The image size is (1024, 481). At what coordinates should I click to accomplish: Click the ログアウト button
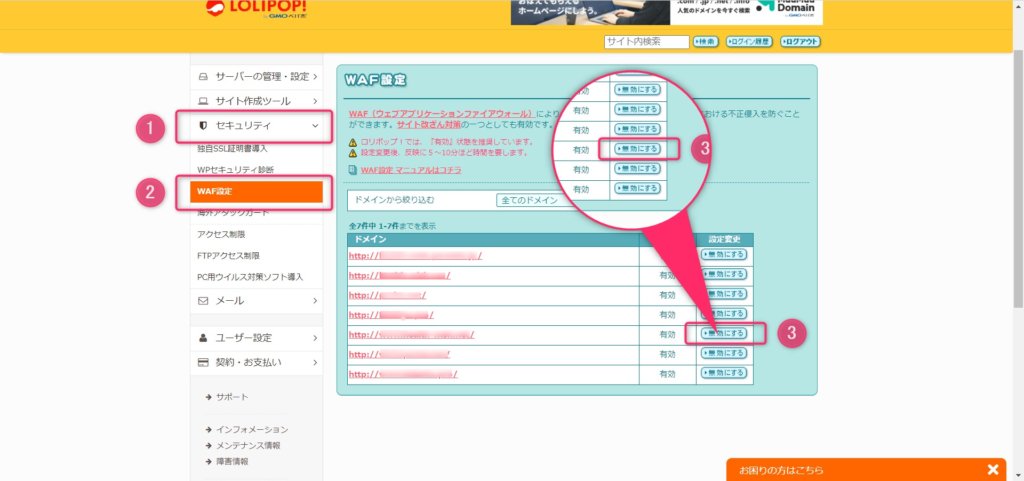tap(800, 42)
